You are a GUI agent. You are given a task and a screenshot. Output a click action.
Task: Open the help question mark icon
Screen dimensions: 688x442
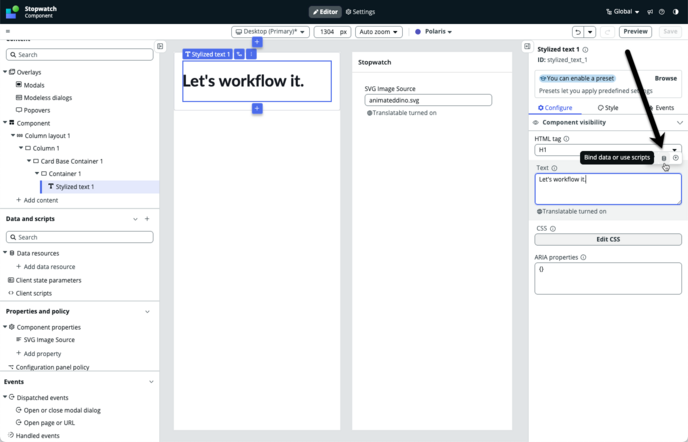(x=662, y=12)
